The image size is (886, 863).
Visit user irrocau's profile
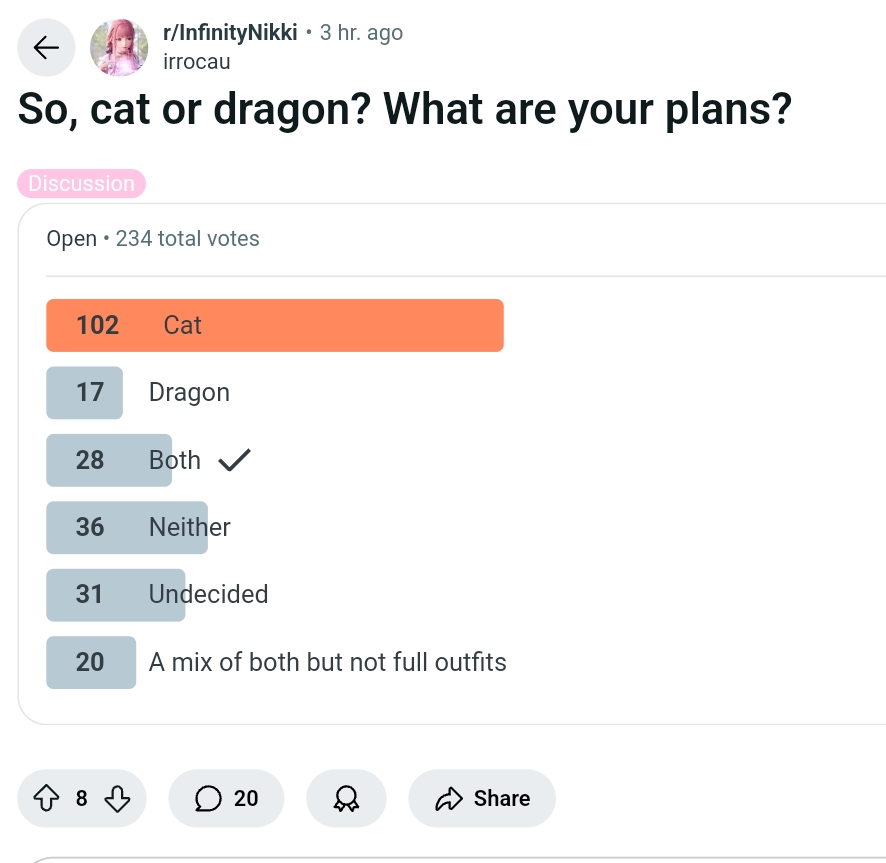(197, 61)
